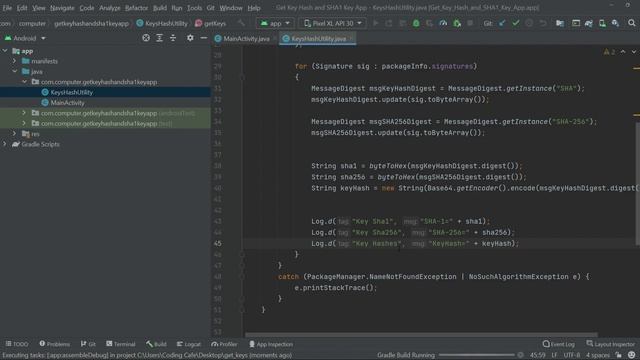Open the Profile app gauge icon
Image resolution: width=640 pixels, height=360 pixels.
click(x=443, y=23)
